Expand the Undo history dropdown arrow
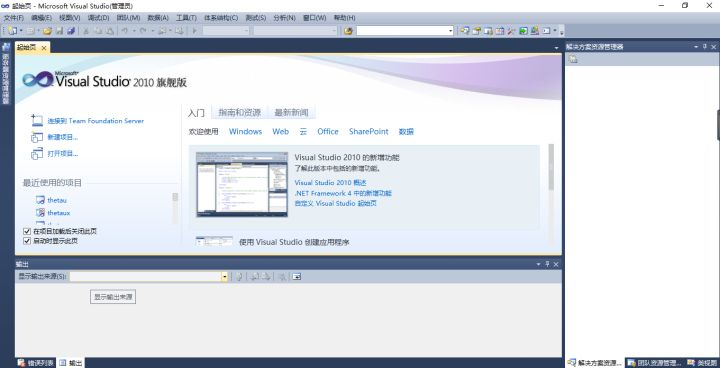 [x=134, y=31]
